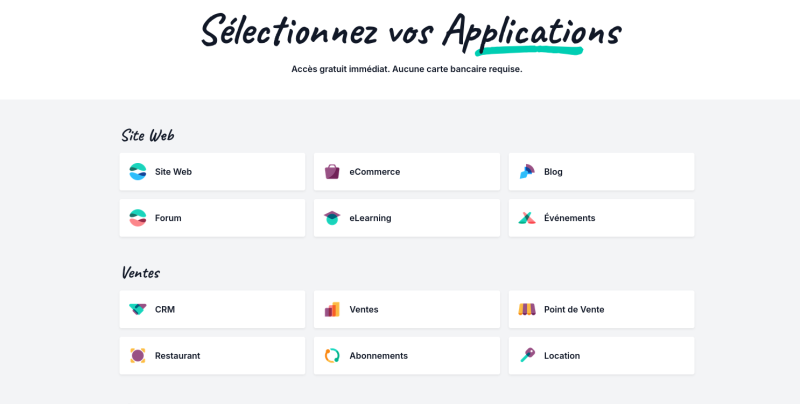Click the eLearning graduation cap icon
This screenshot has height=404, width=800.
(x=332, y=218)
